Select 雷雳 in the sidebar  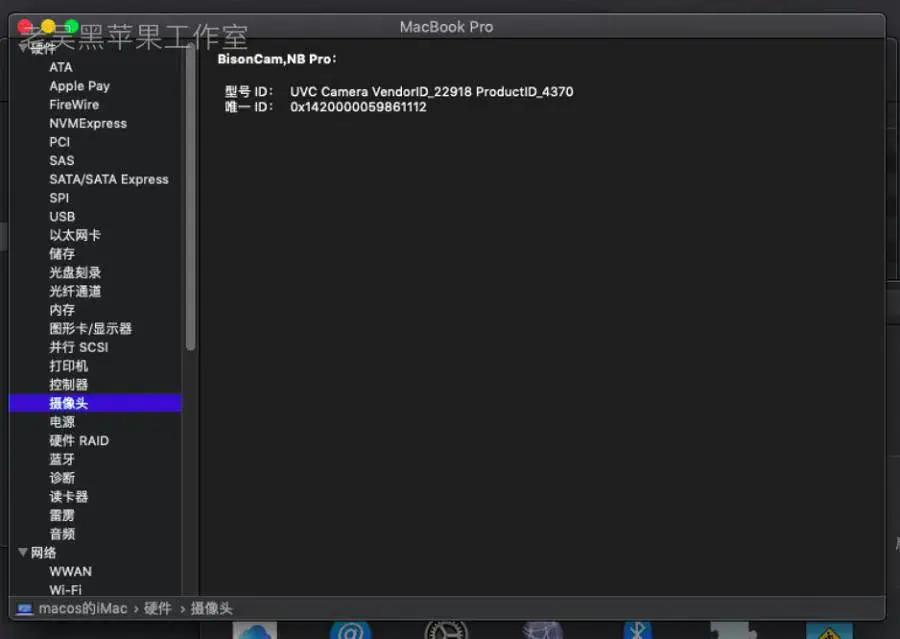62,515
